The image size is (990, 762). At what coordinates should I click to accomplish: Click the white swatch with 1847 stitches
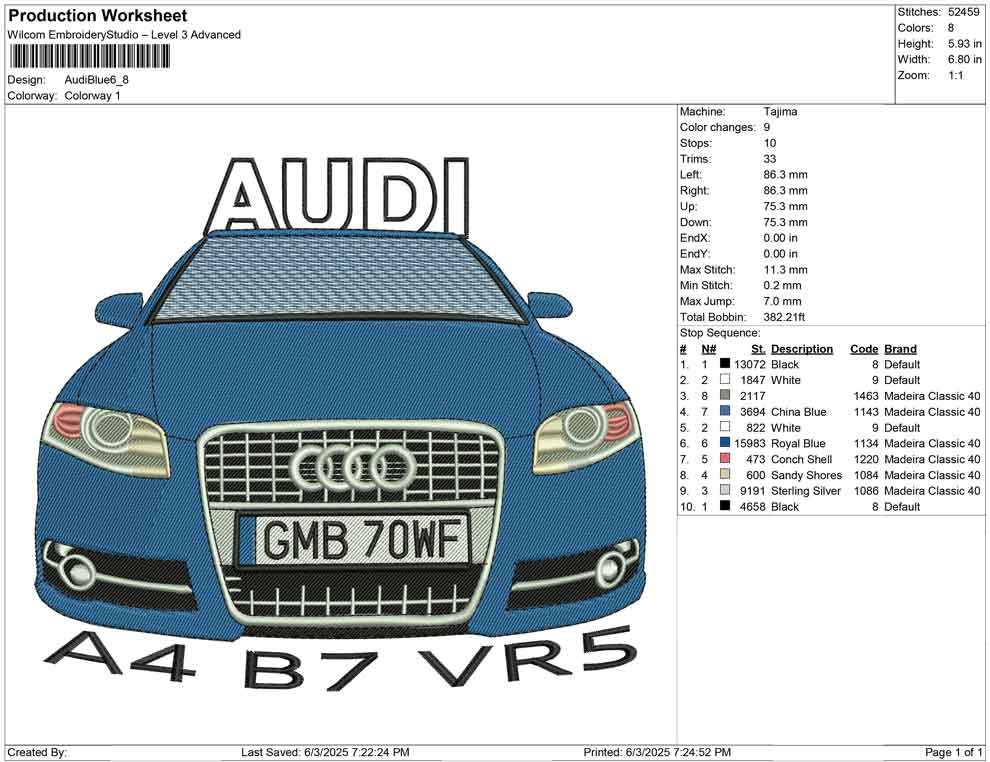point(725,379)
